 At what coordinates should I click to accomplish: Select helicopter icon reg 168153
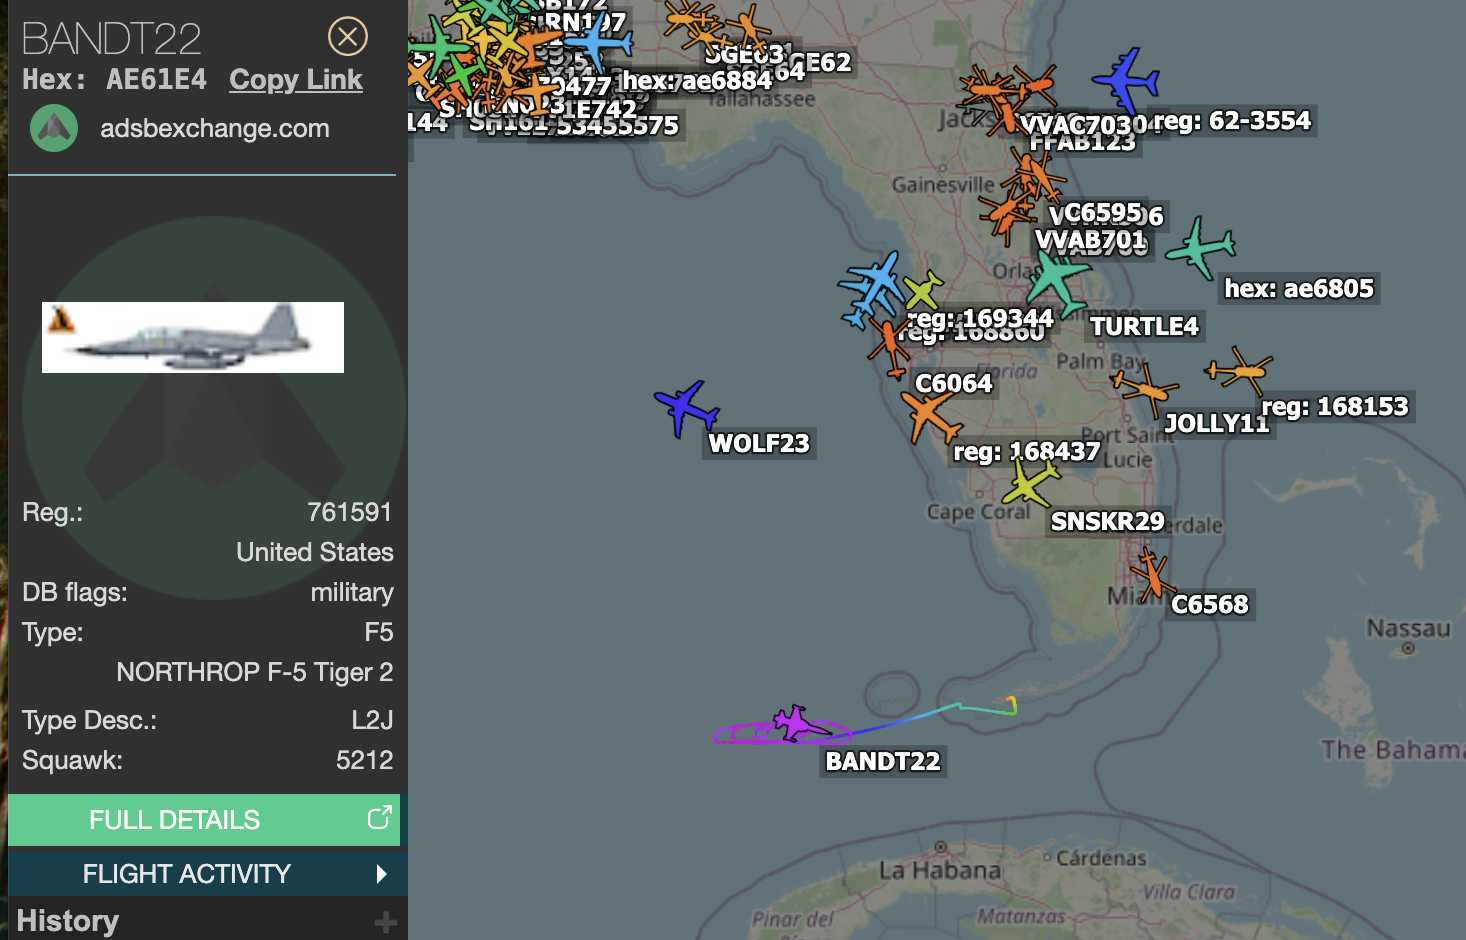(1240, 370)
